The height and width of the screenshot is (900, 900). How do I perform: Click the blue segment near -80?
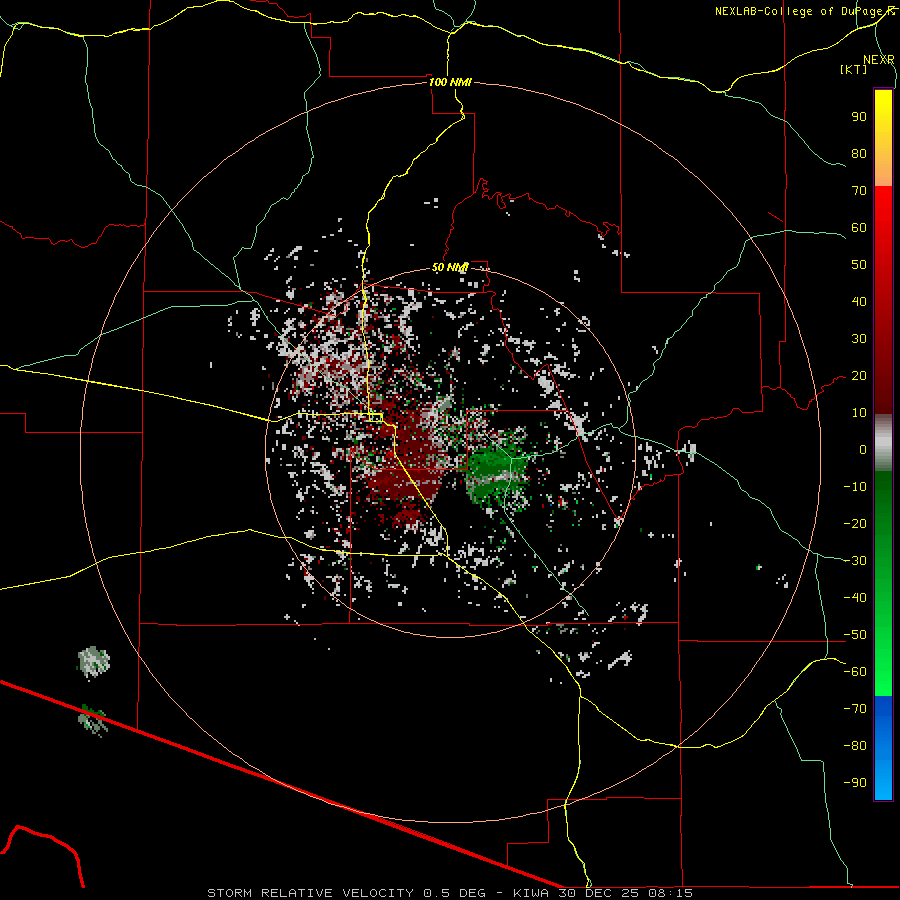tap(883, 746)
